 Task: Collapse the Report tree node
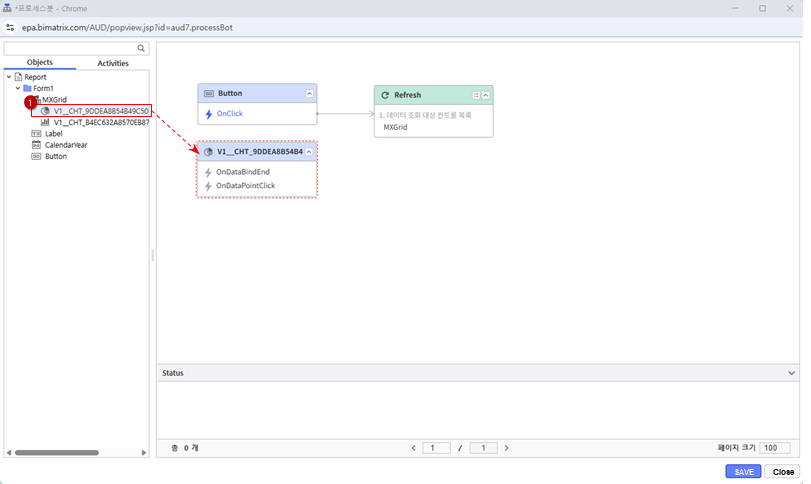pyautogui.click(x=9, y=77)
